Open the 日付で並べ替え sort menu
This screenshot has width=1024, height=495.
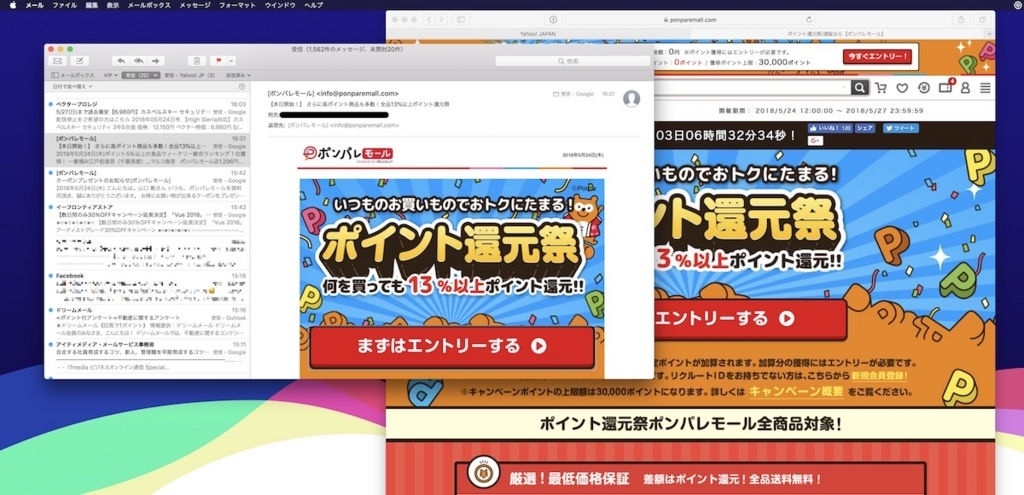point(71,86)
